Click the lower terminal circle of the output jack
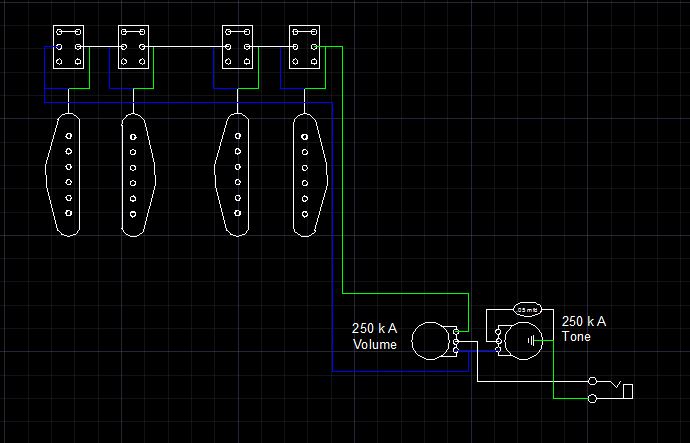Screen dimensions: 690x443 tap(593, 399)
